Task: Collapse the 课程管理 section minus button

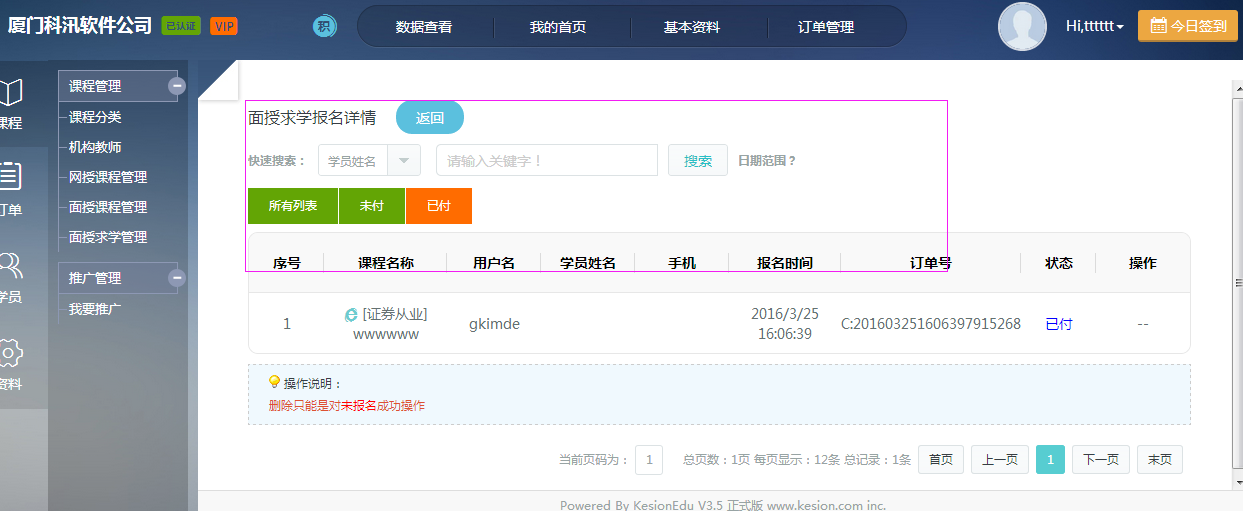Action: (x=177, y=86)
